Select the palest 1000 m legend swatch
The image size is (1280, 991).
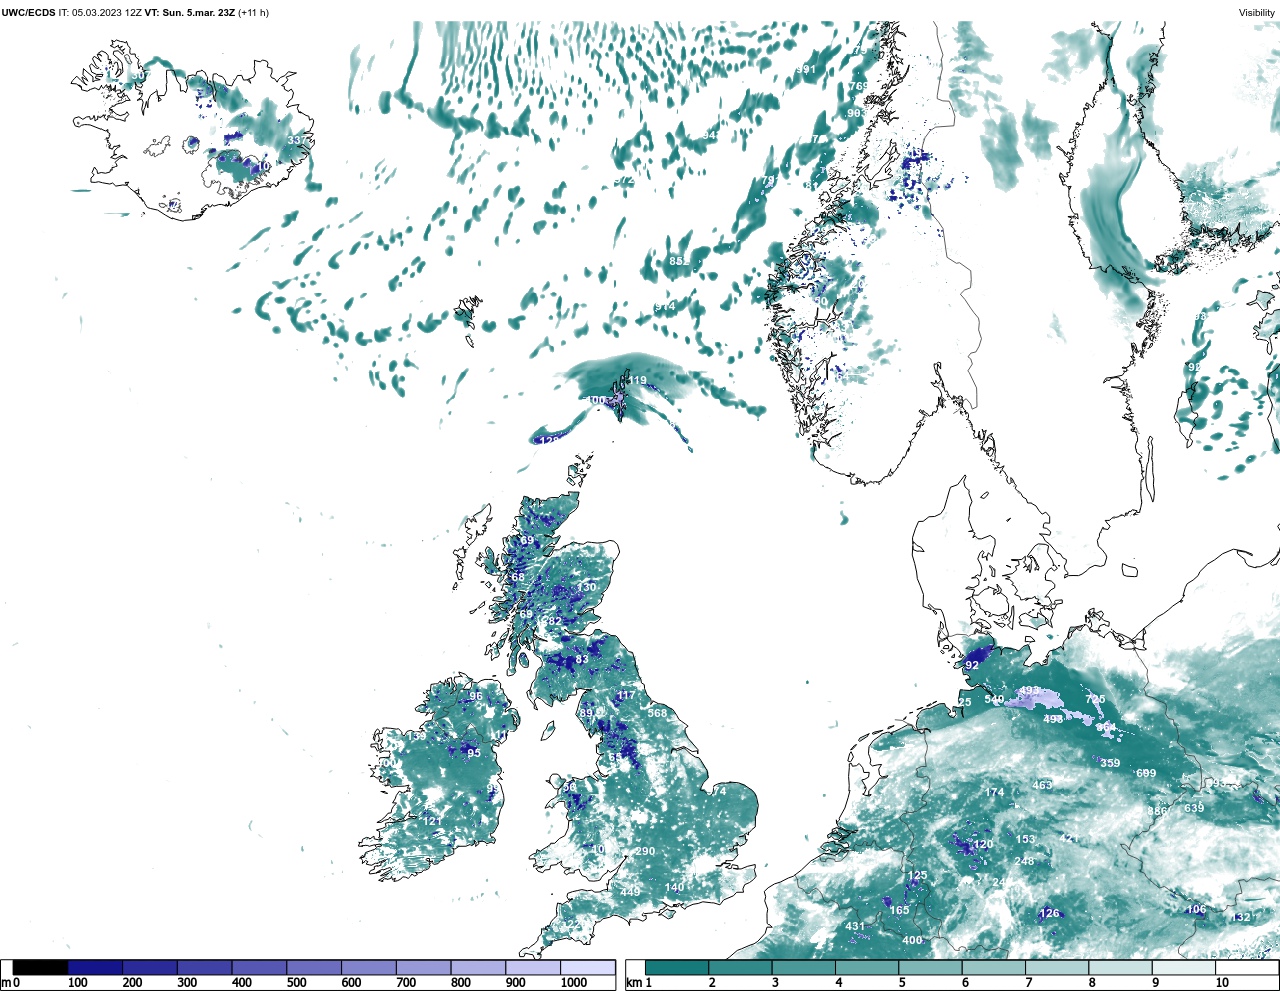(x=587, y=967)
